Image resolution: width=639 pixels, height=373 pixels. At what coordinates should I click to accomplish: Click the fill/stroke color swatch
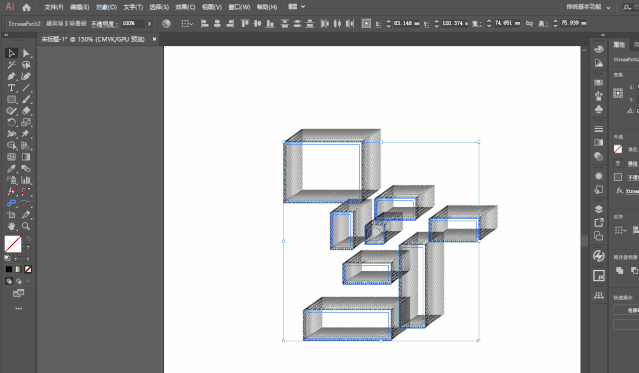[x=13, y=244]
